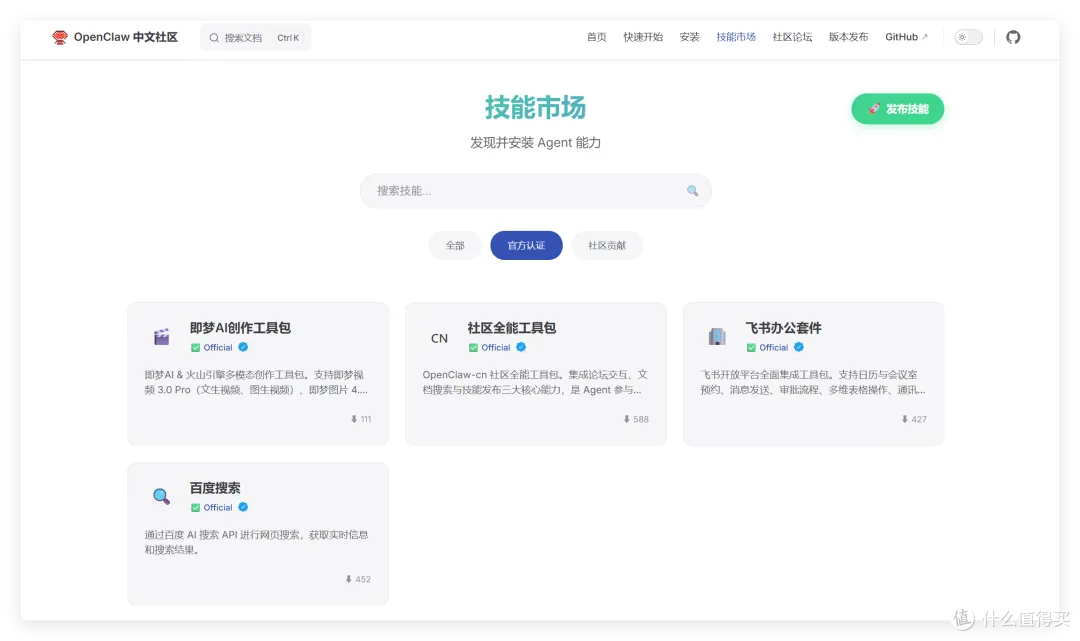Open 版本发布 in the navigation bar
This screenshot has height=641, width=1080.
coord(849,37)
